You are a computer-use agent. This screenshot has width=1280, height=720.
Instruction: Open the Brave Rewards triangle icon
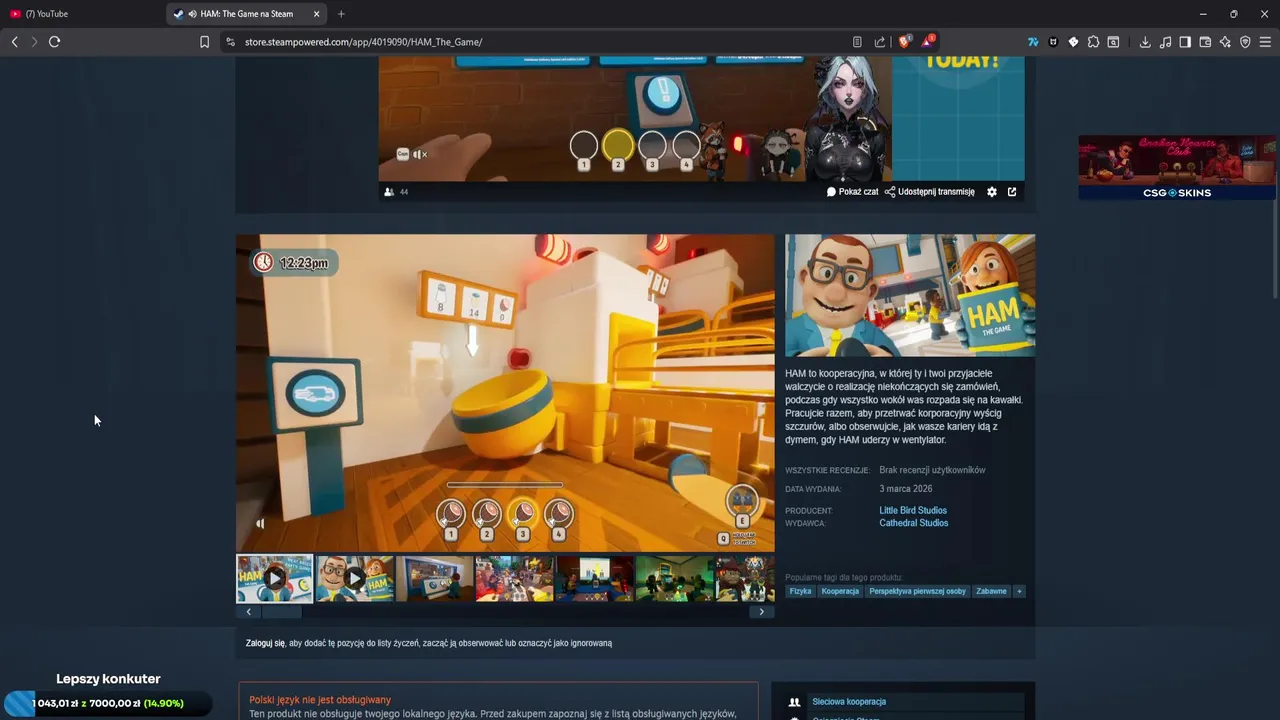click(x=928, y=42)
